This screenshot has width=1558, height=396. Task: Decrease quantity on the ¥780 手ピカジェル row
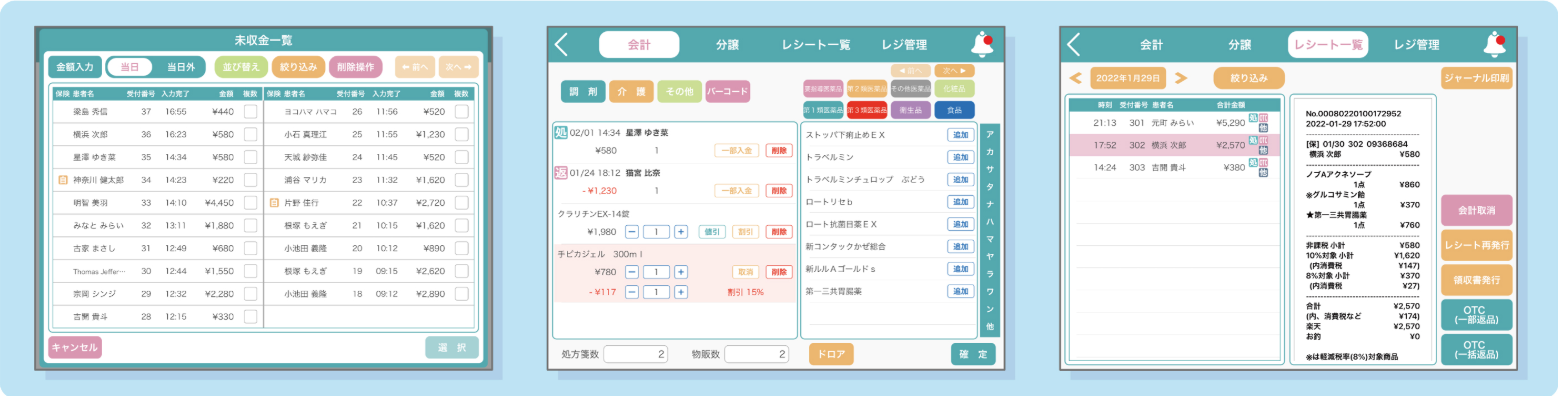click(631, 272)
